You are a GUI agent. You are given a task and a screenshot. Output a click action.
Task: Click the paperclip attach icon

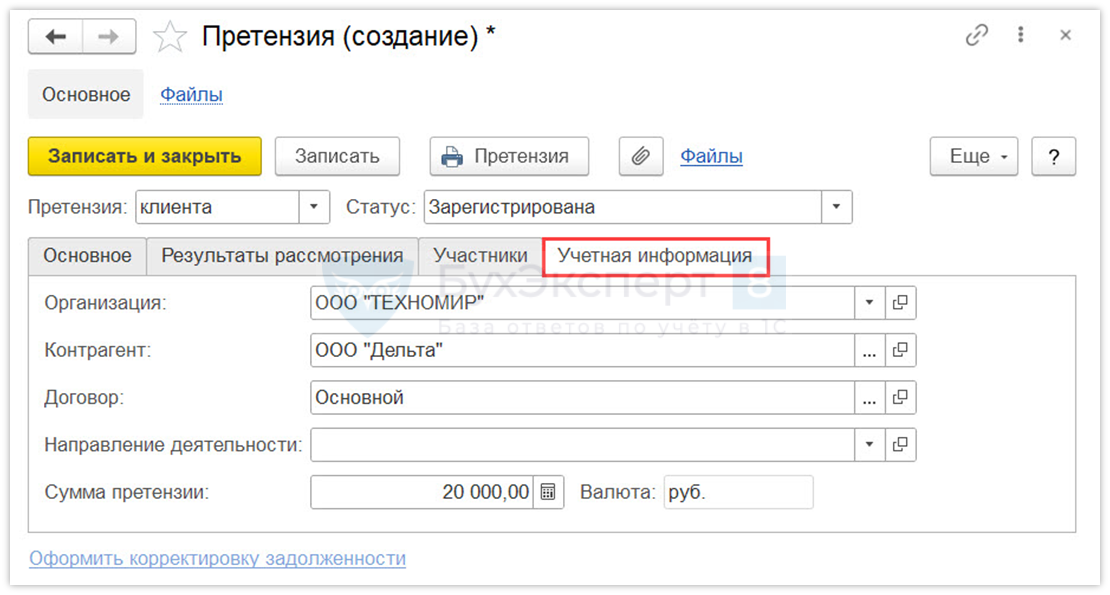pos(641,156)
